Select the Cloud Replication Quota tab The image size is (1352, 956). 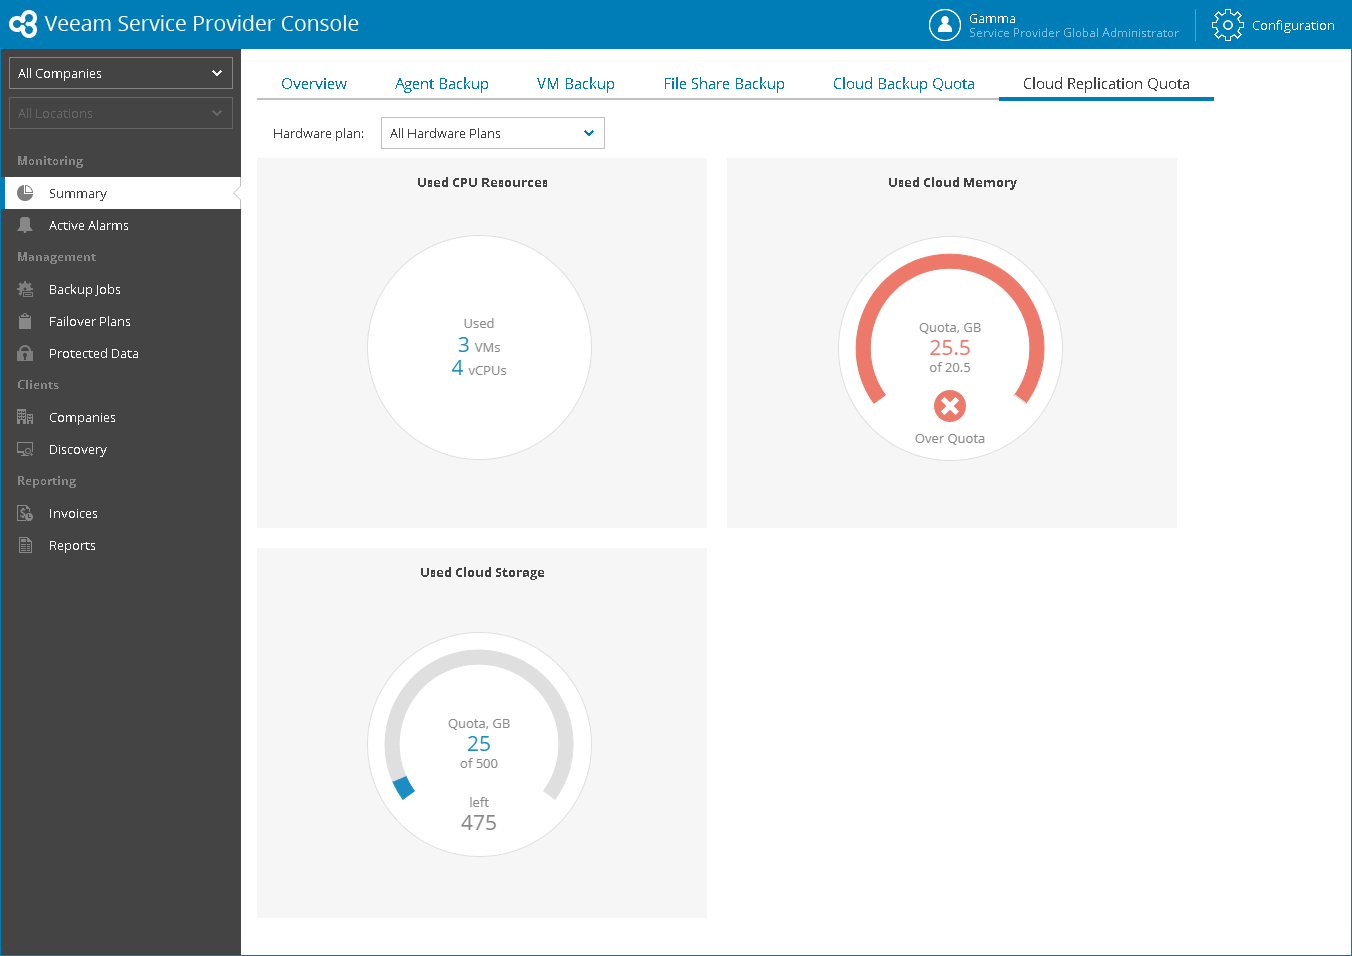pos(1106,84)
